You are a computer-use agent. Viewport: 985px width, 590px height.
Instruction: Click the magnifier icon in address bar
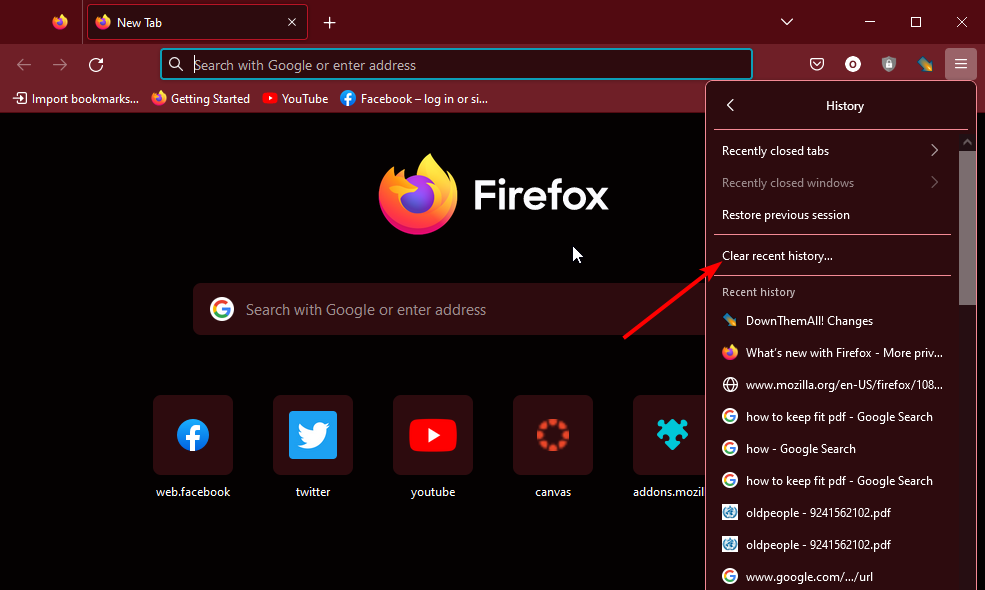[176, 65]
